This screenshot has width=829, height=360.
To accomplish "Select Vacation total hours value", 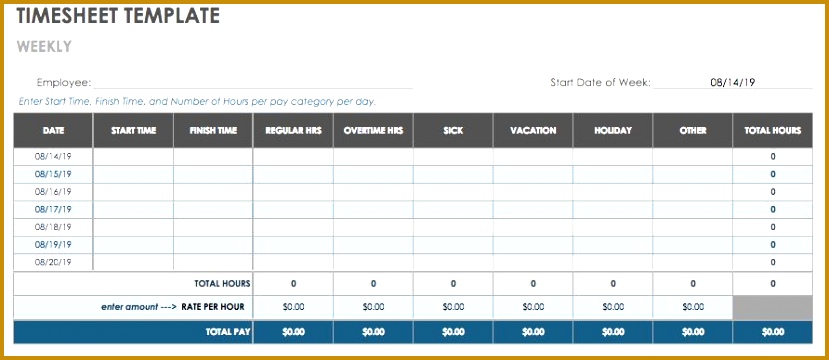I will coord(533,284).
